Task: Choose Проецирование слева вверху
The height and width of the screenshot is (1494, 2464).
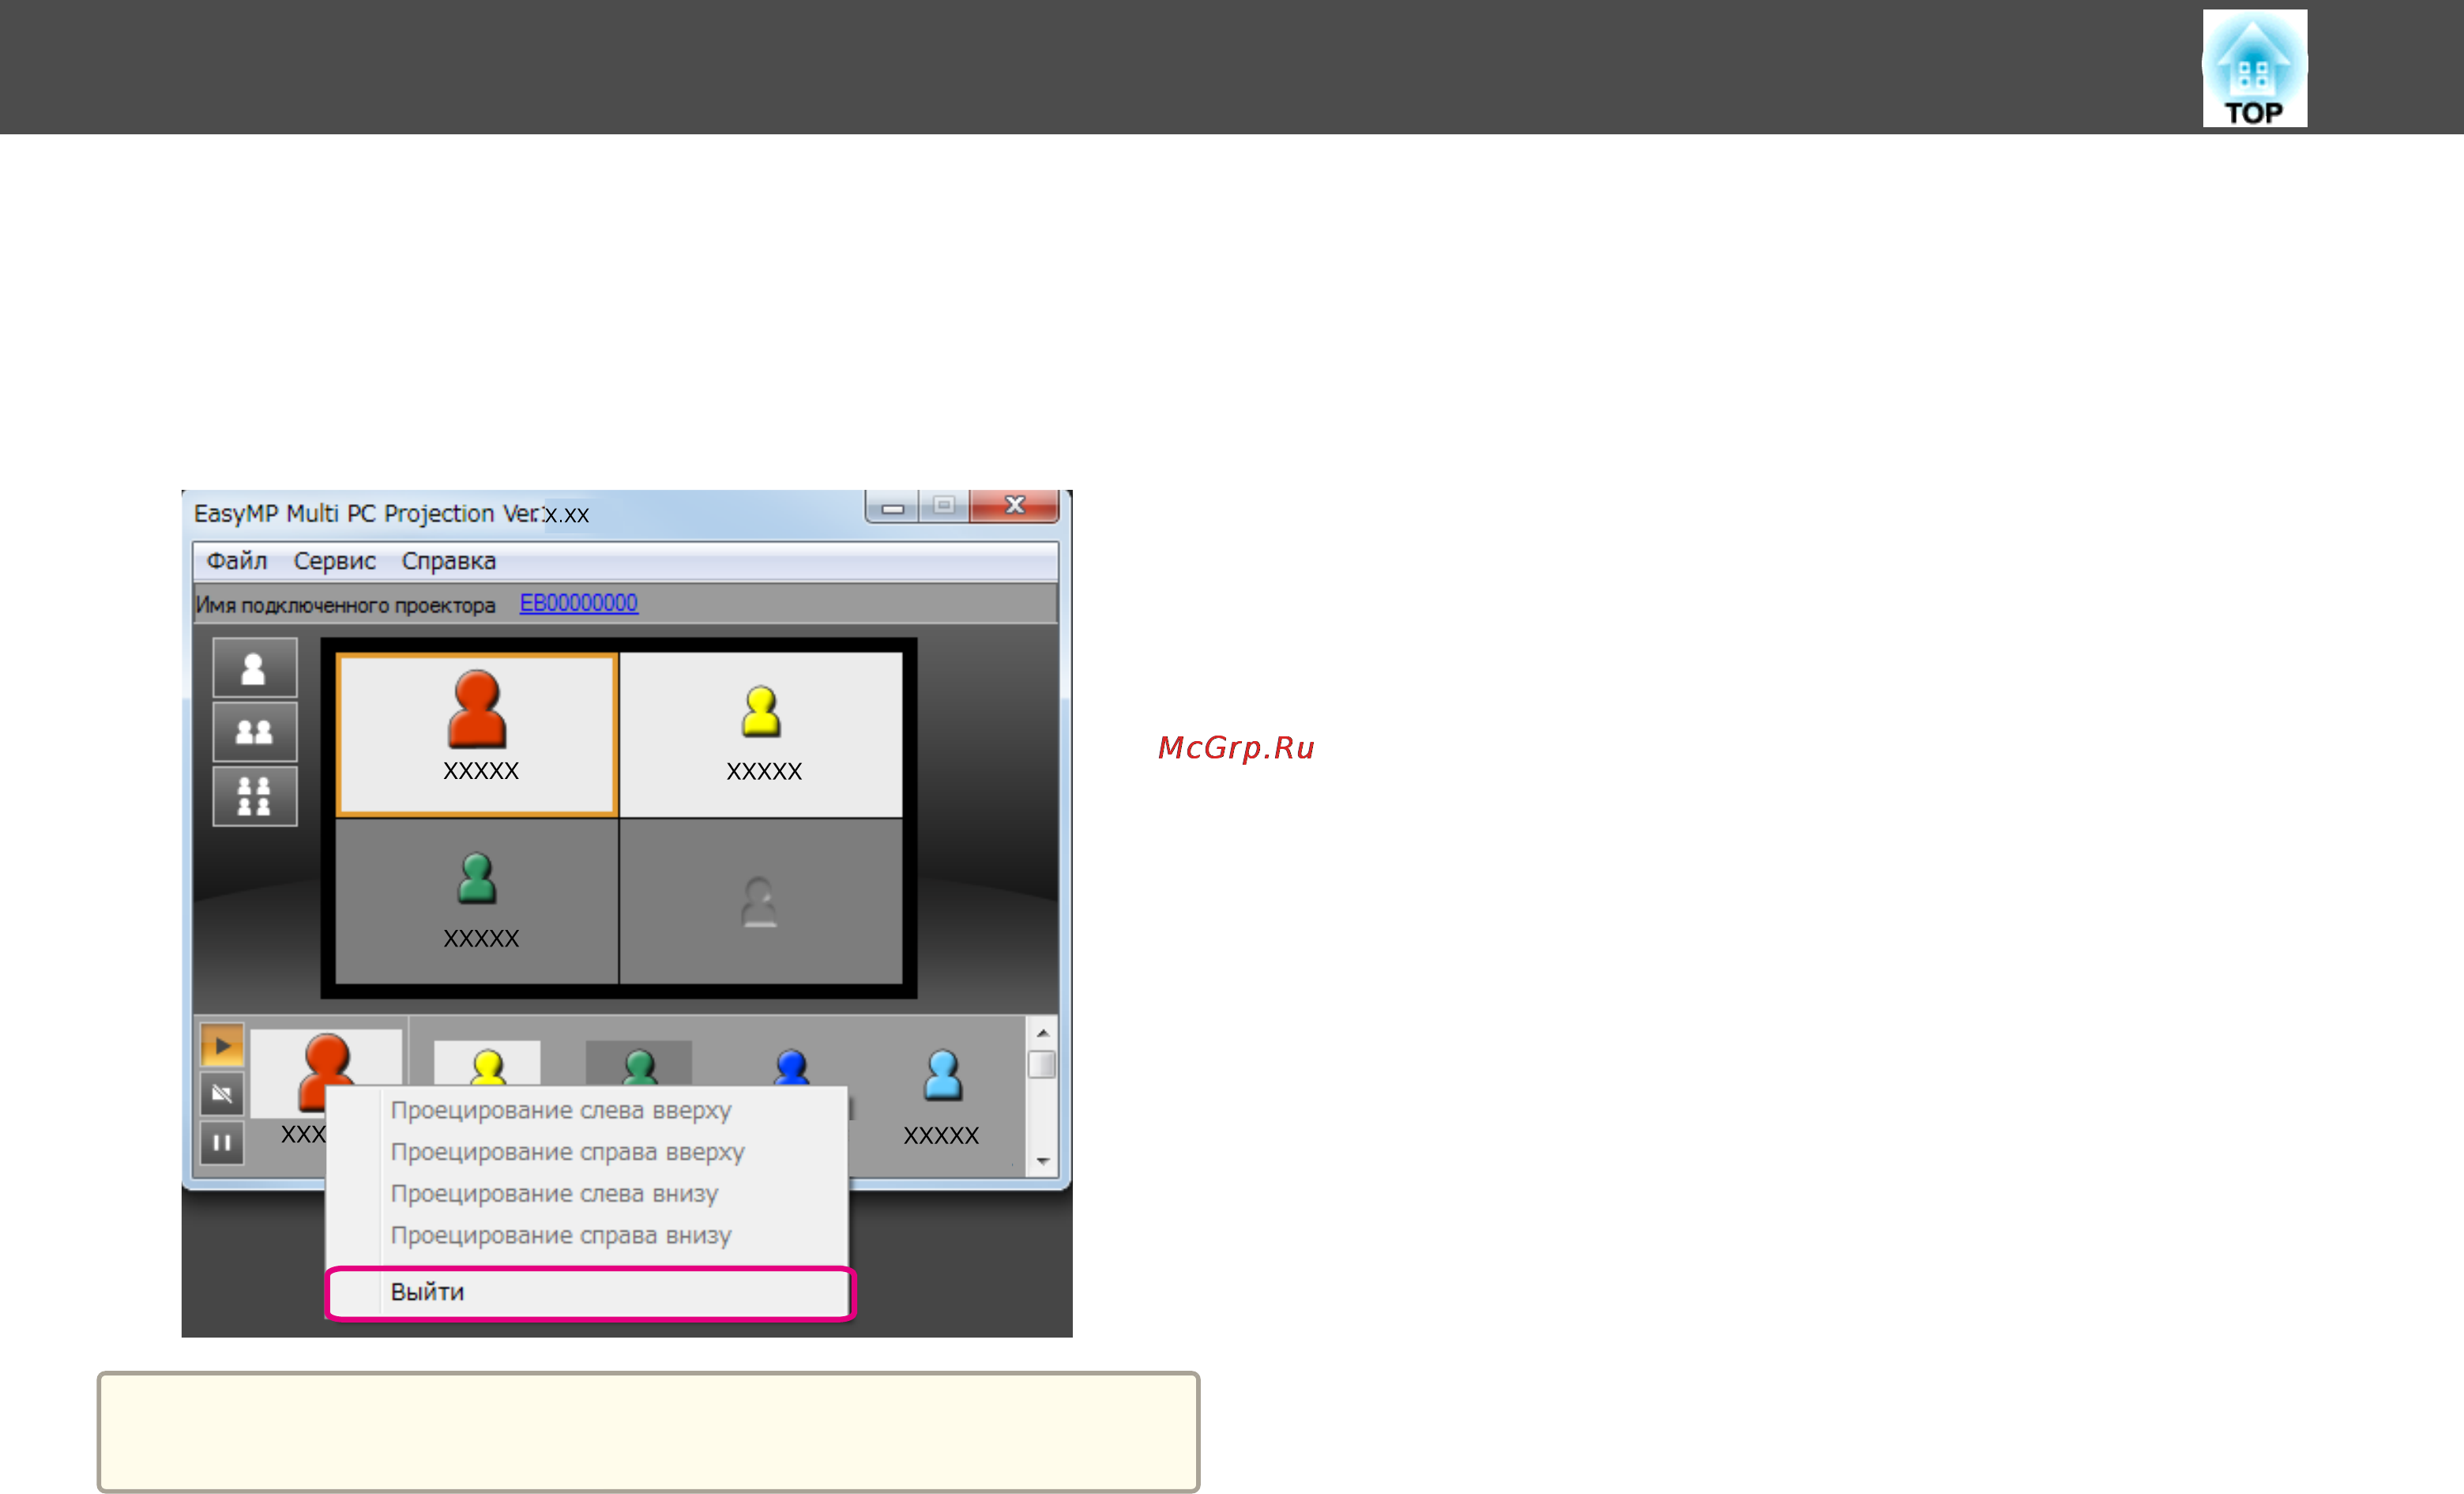Action: 588,1110
